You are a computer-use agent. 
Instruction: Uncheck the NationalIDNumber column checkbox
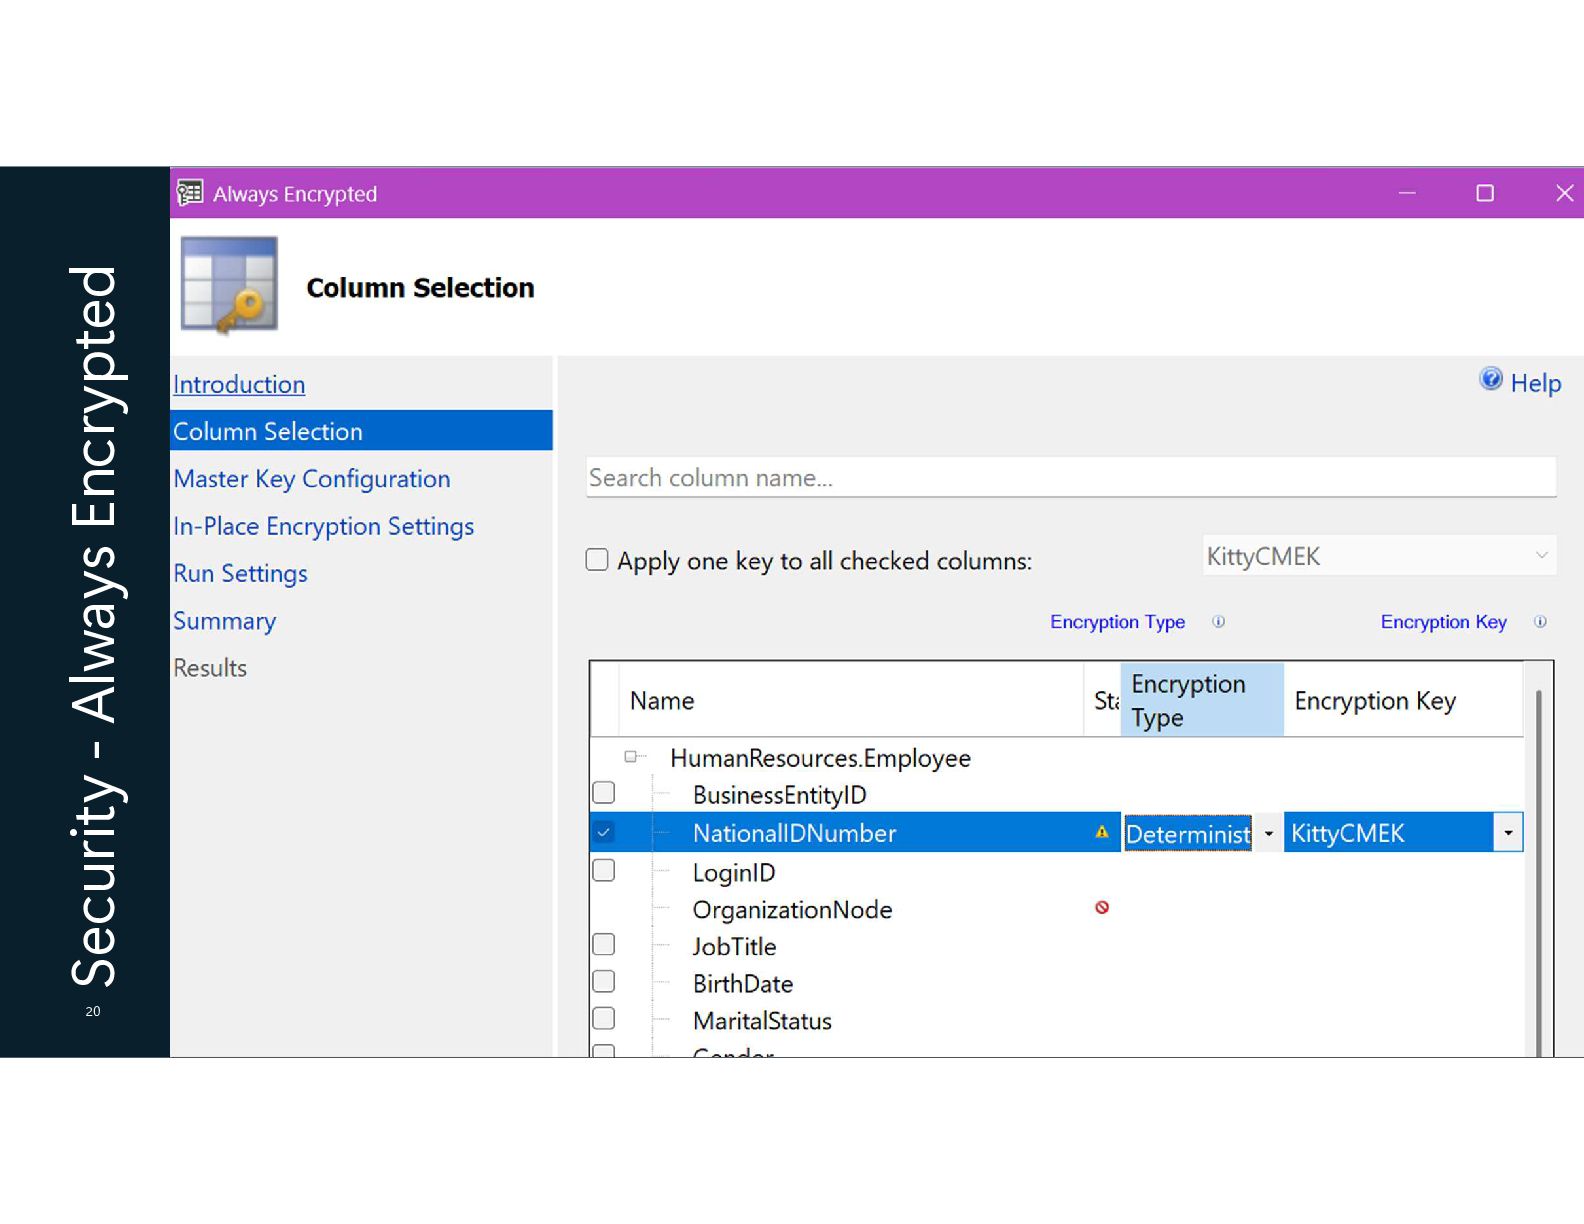click(604, 832)
